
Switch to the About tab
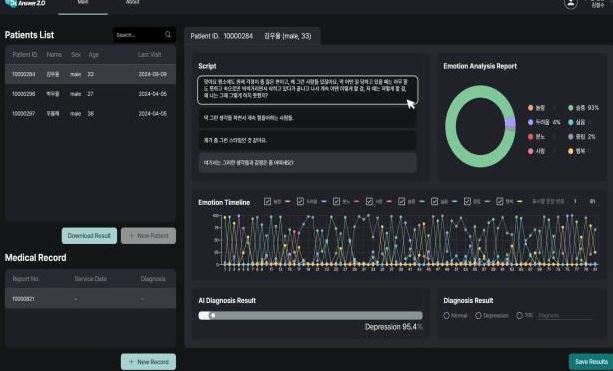point(133,3)
